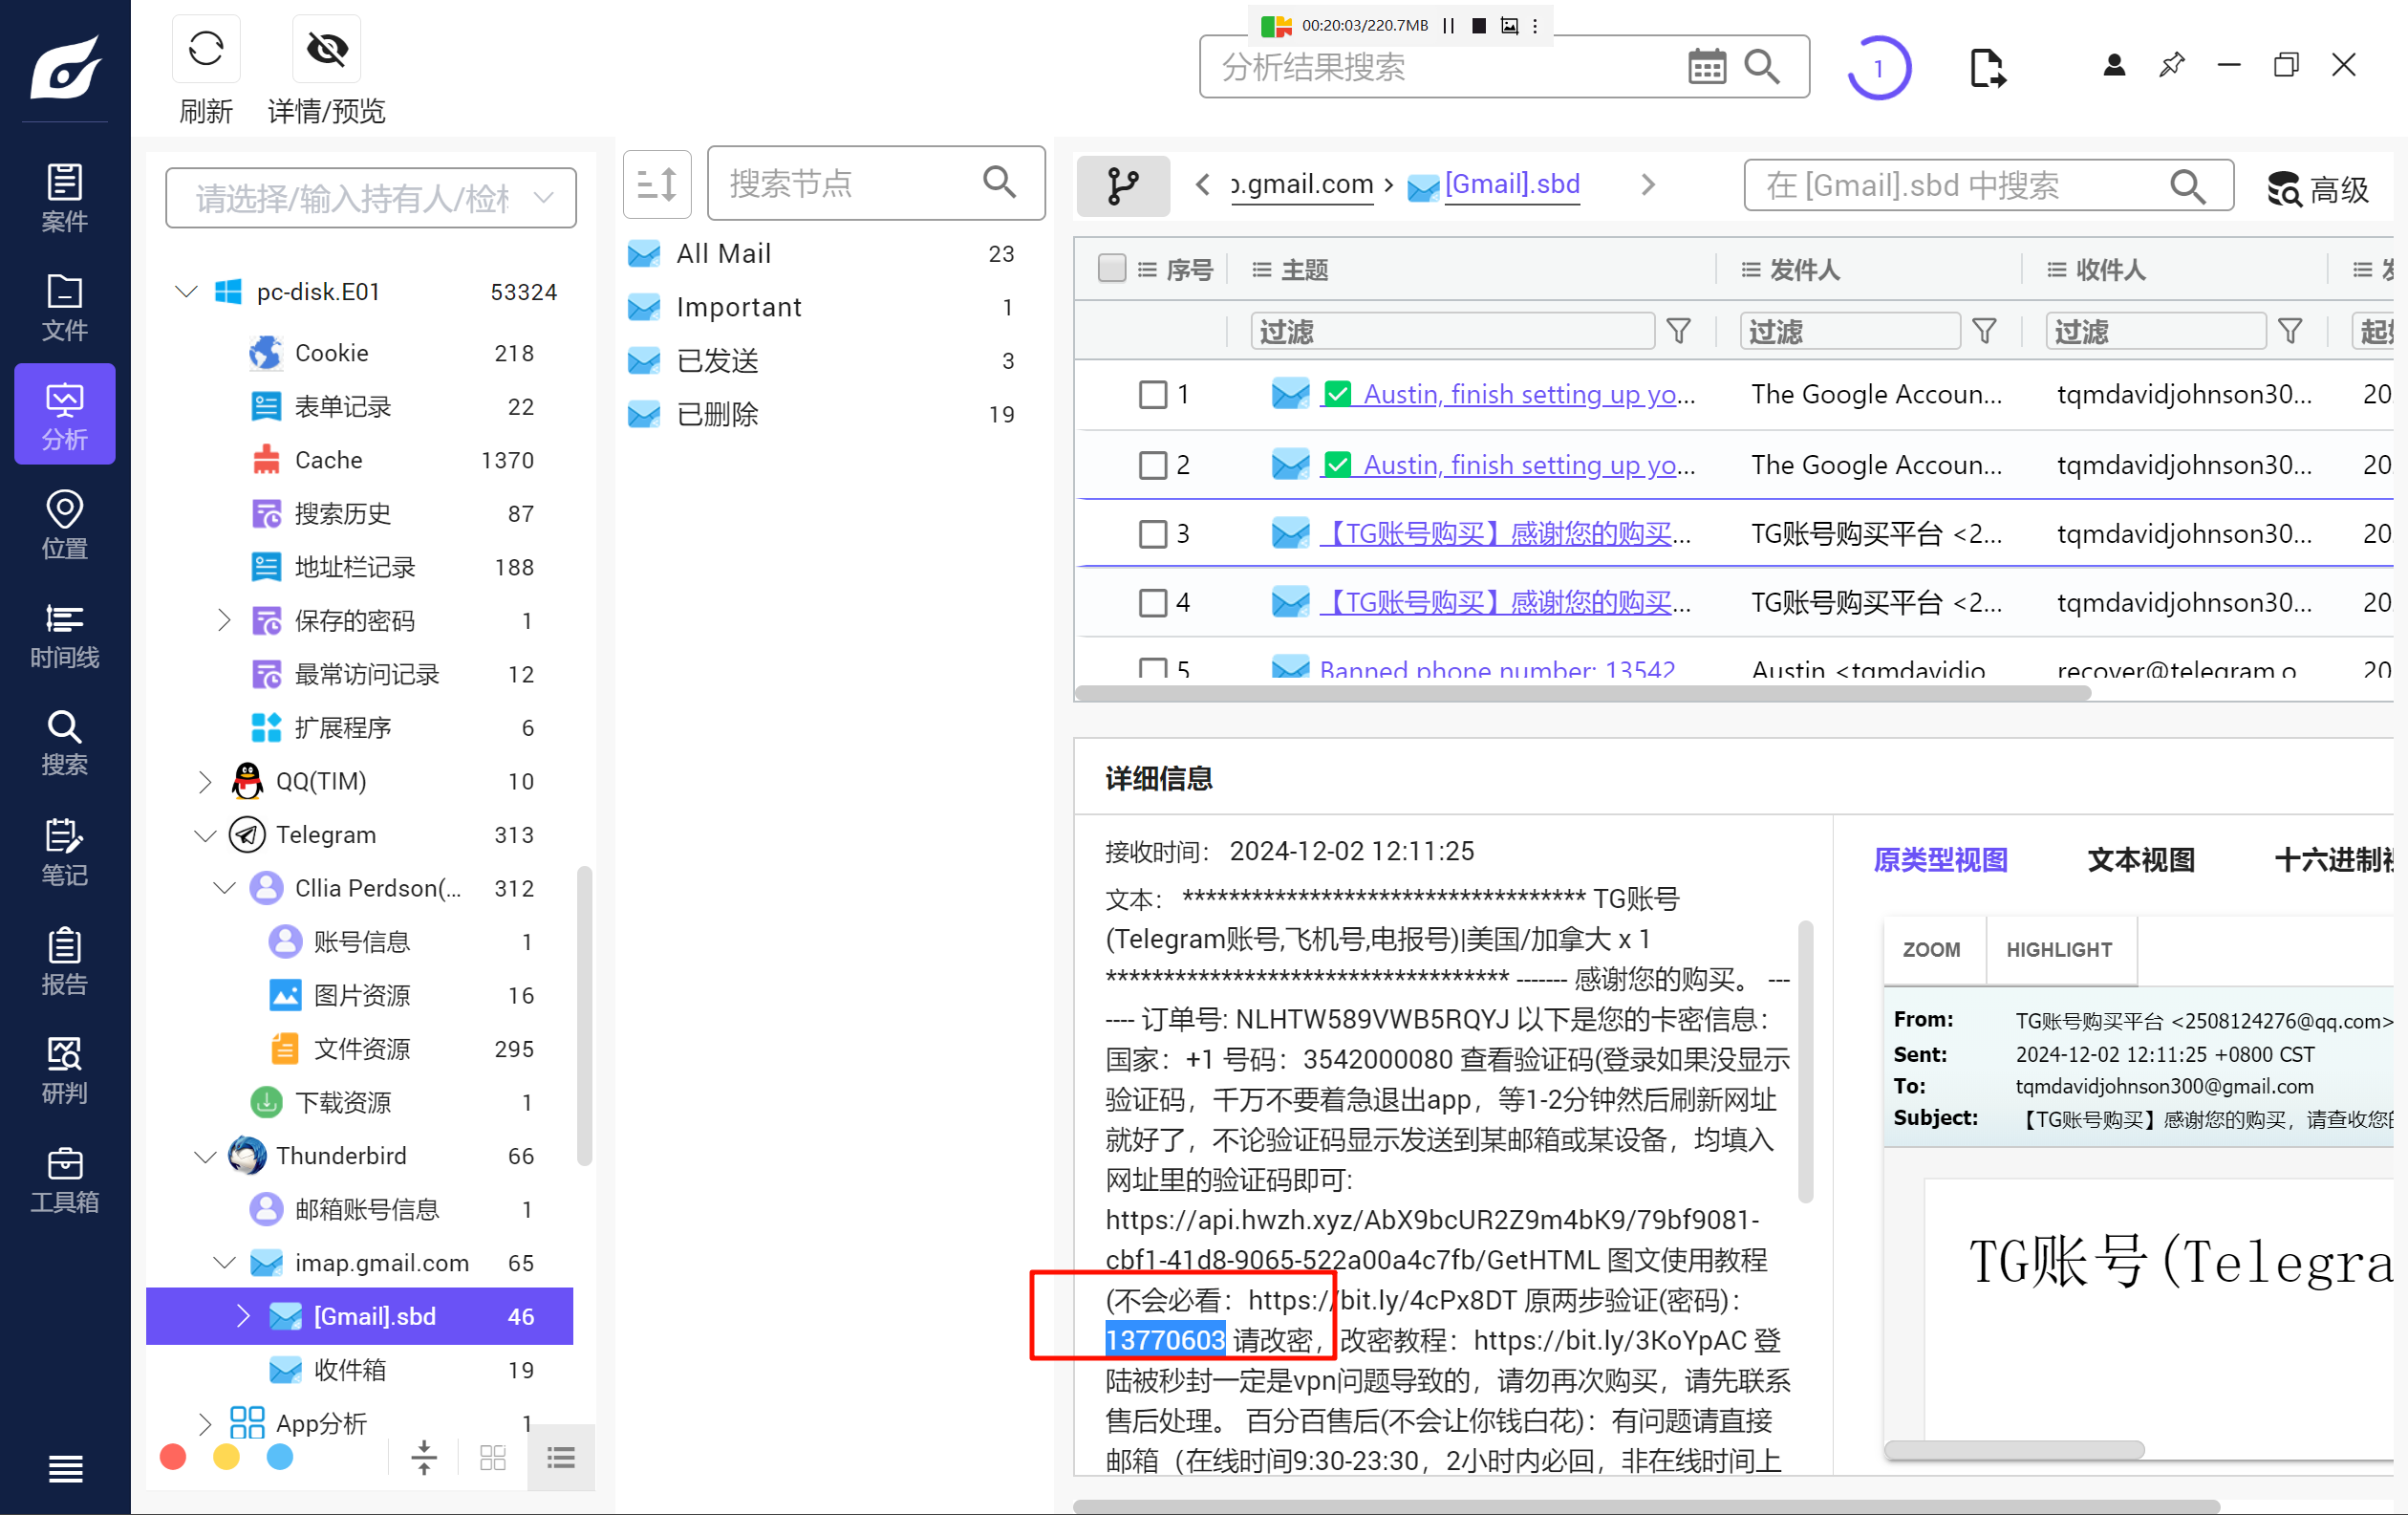Open the user account icon
Image resolution: width=2408 pixels, height=1515 pixels.
[2113, 66]
